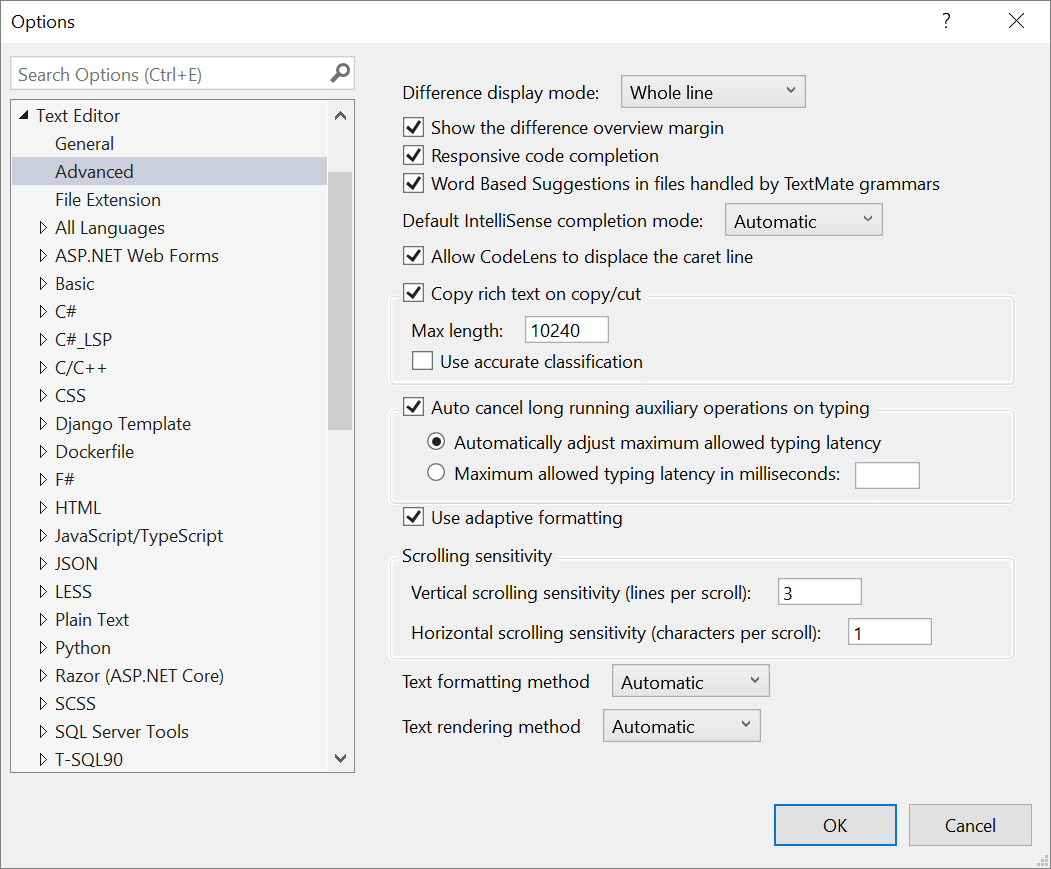Click the Cancel button
Image resolution: width=1051 pixels, height=869 pixels.
pyautogui.click(x=970, y=825)
